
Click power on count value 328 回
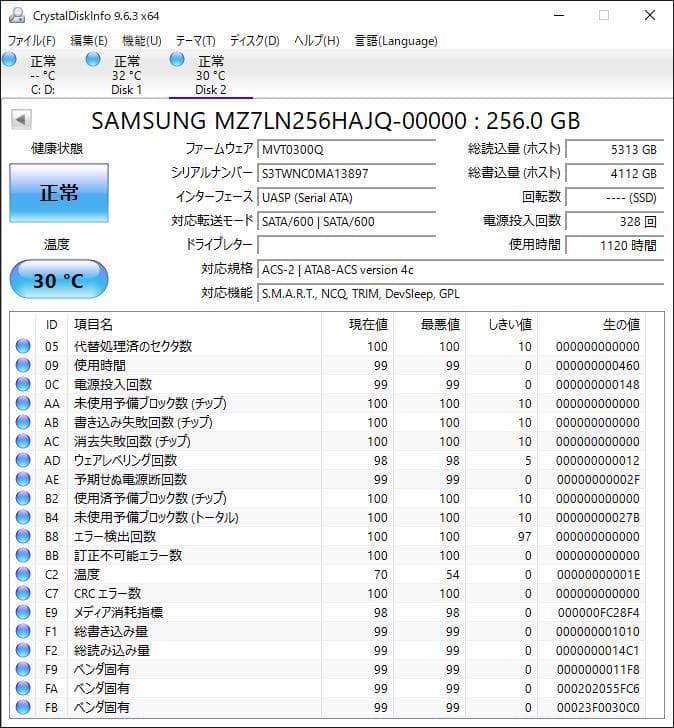615,221
